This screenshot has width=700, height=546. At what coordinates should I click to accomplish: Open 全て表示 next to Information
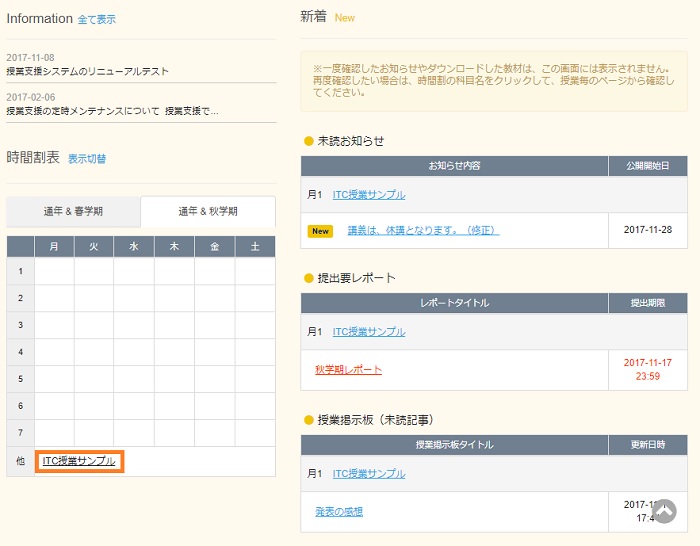[x=96, y=20]
